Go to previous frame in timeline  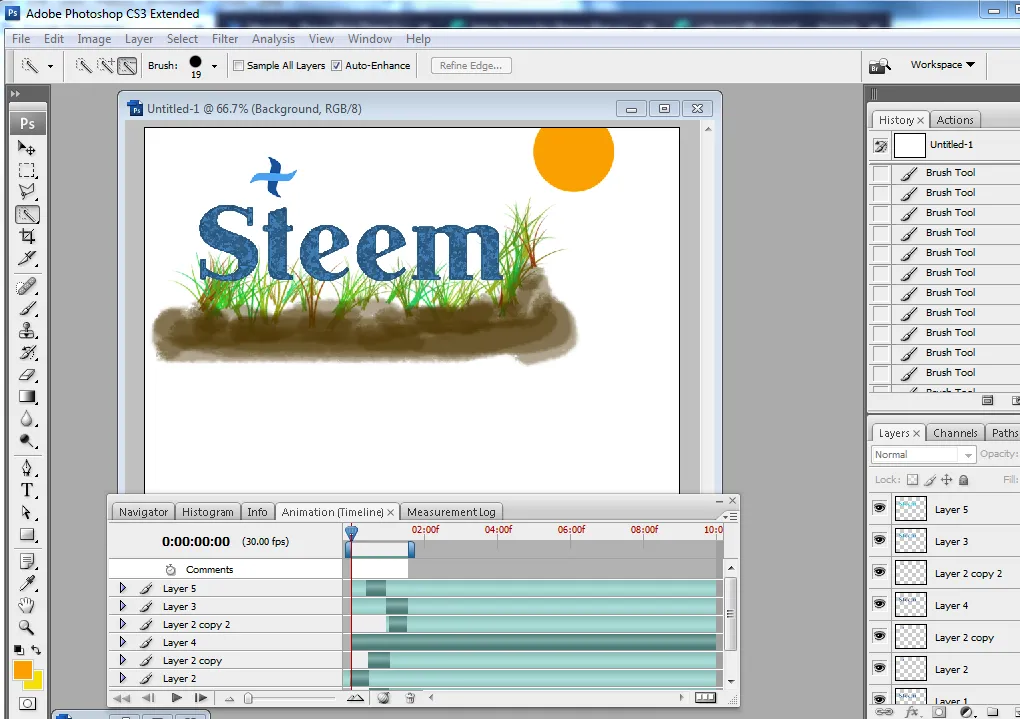point(148,698)
